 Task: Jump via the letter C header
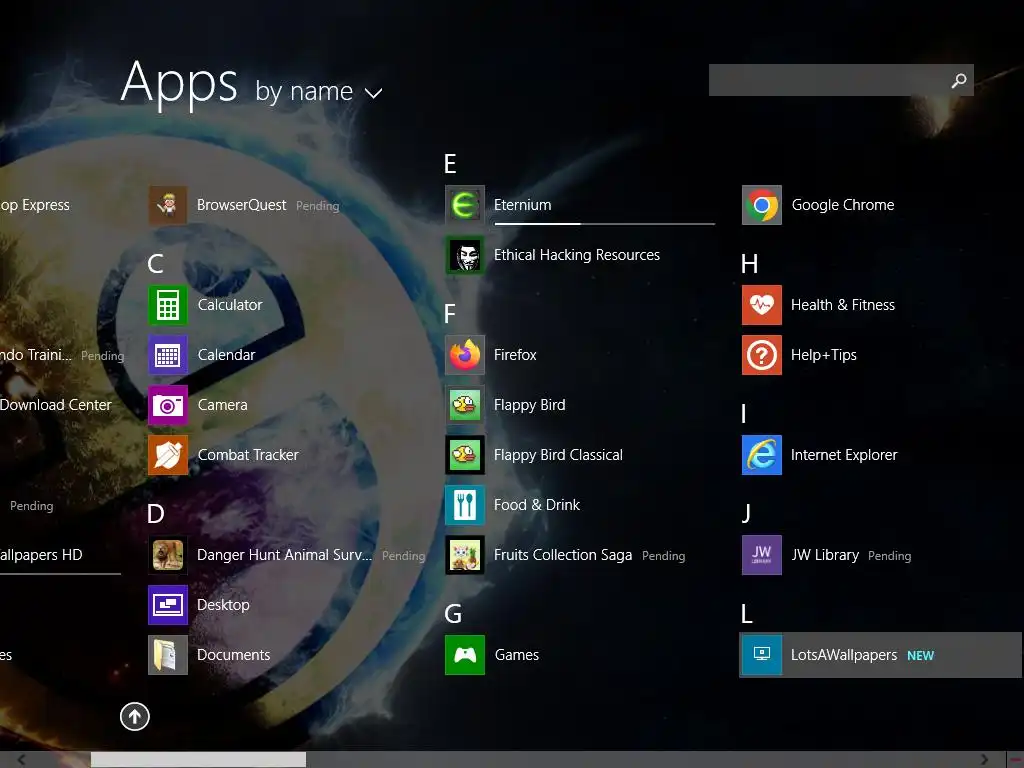[x=155, y=264]
